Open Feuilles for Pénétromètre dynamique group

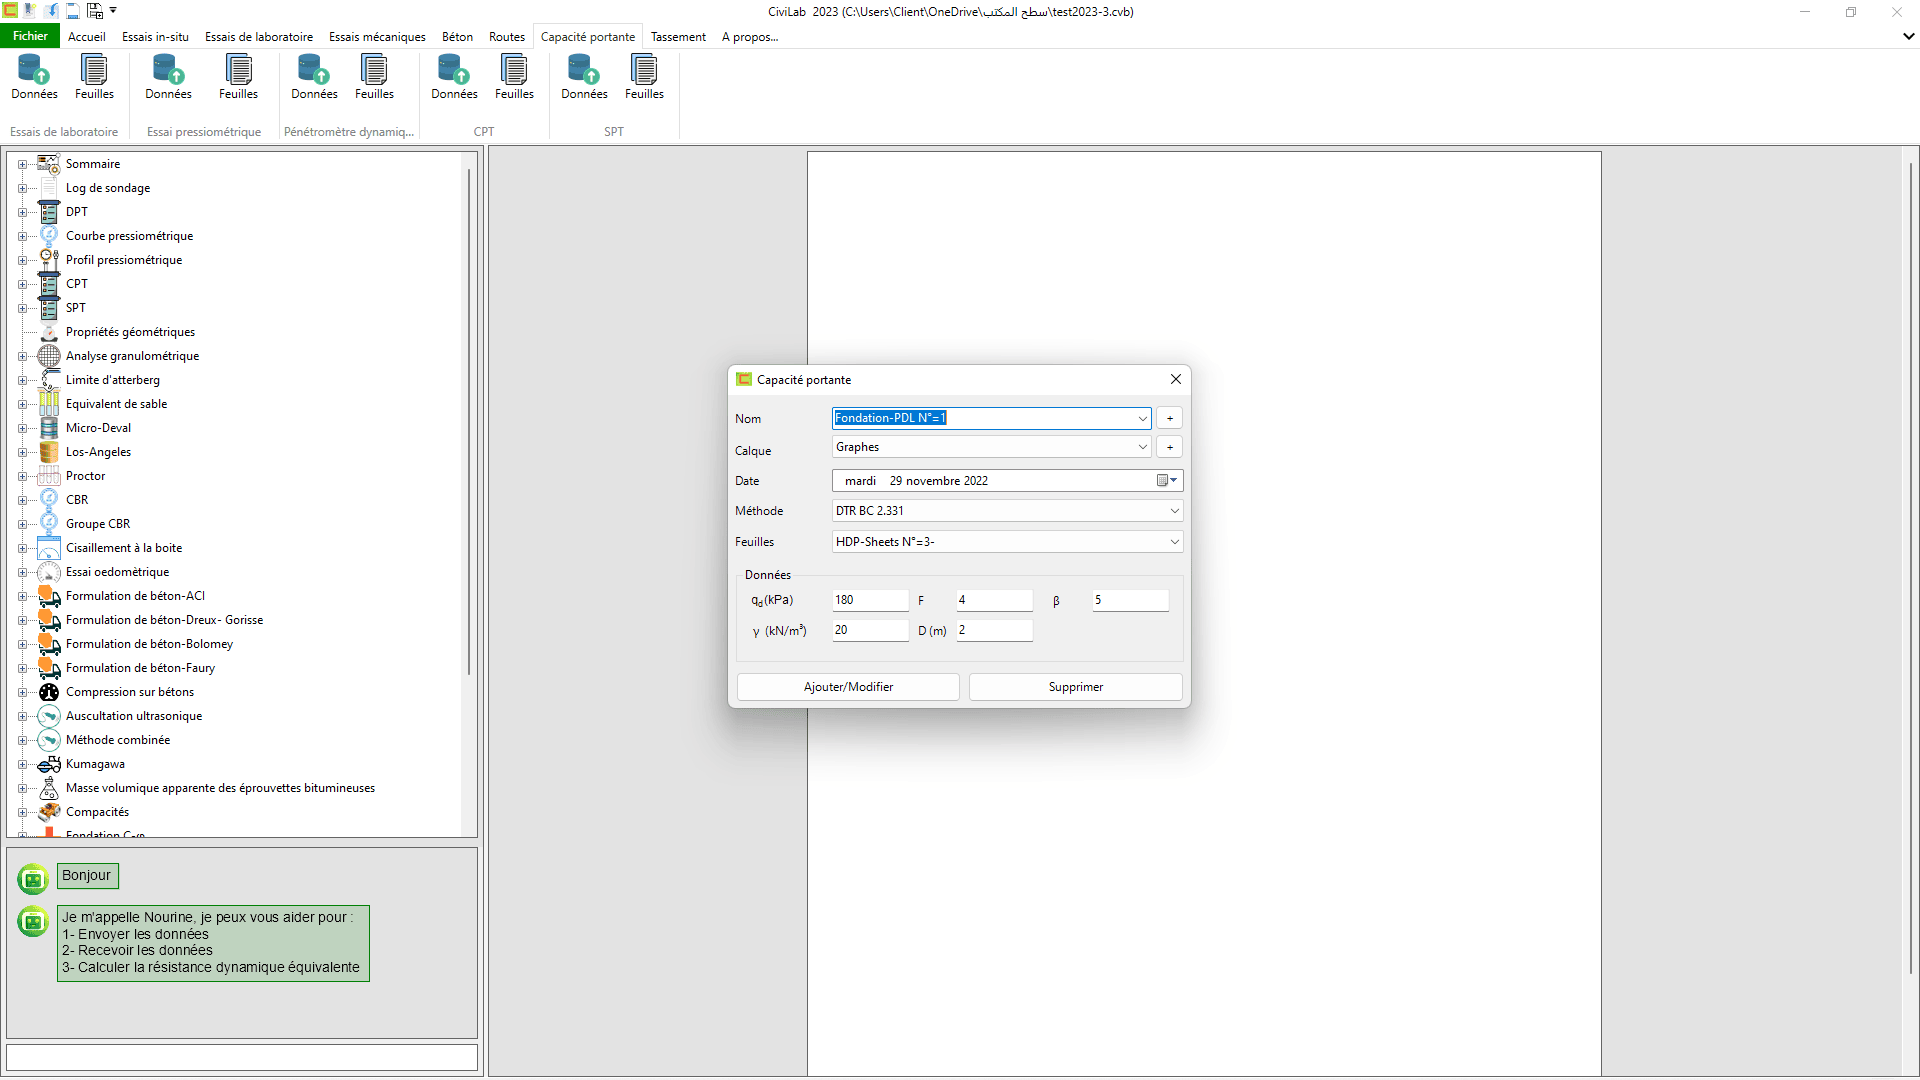(374, 77)
